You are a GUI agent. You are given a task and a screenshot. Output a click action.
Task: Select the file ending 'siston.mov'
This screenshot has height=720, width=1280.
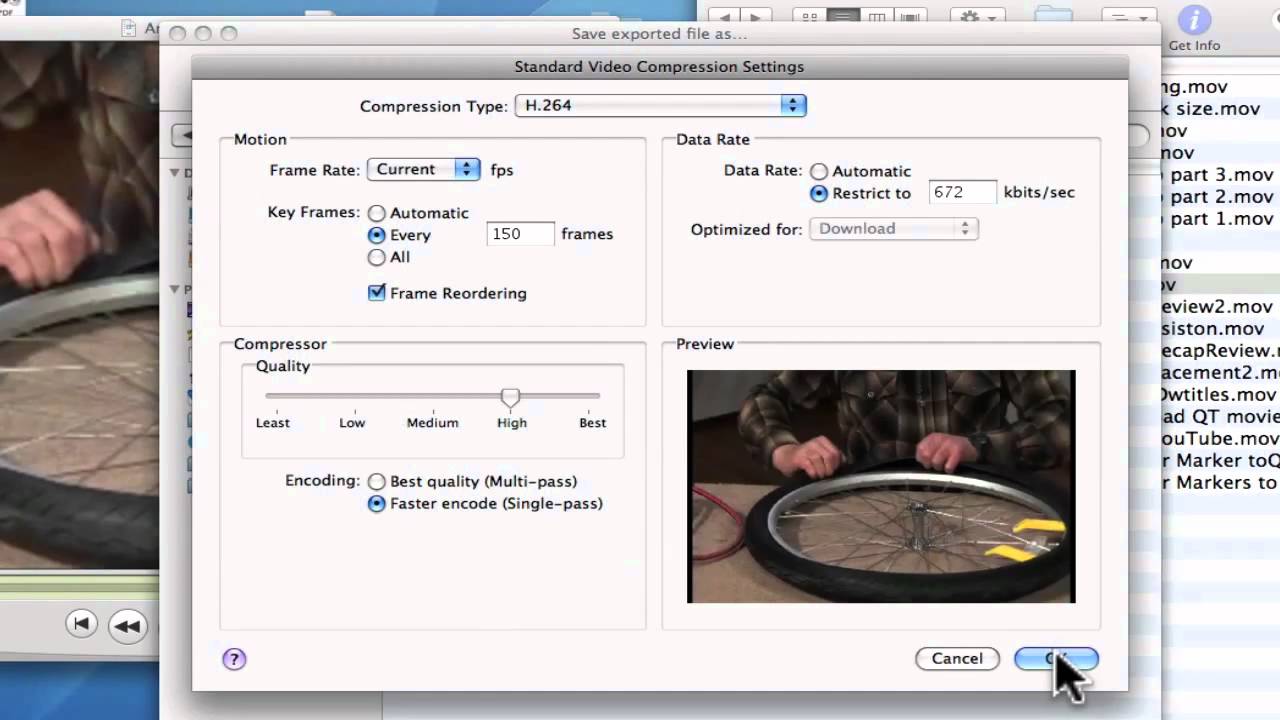click(1213, 329)
